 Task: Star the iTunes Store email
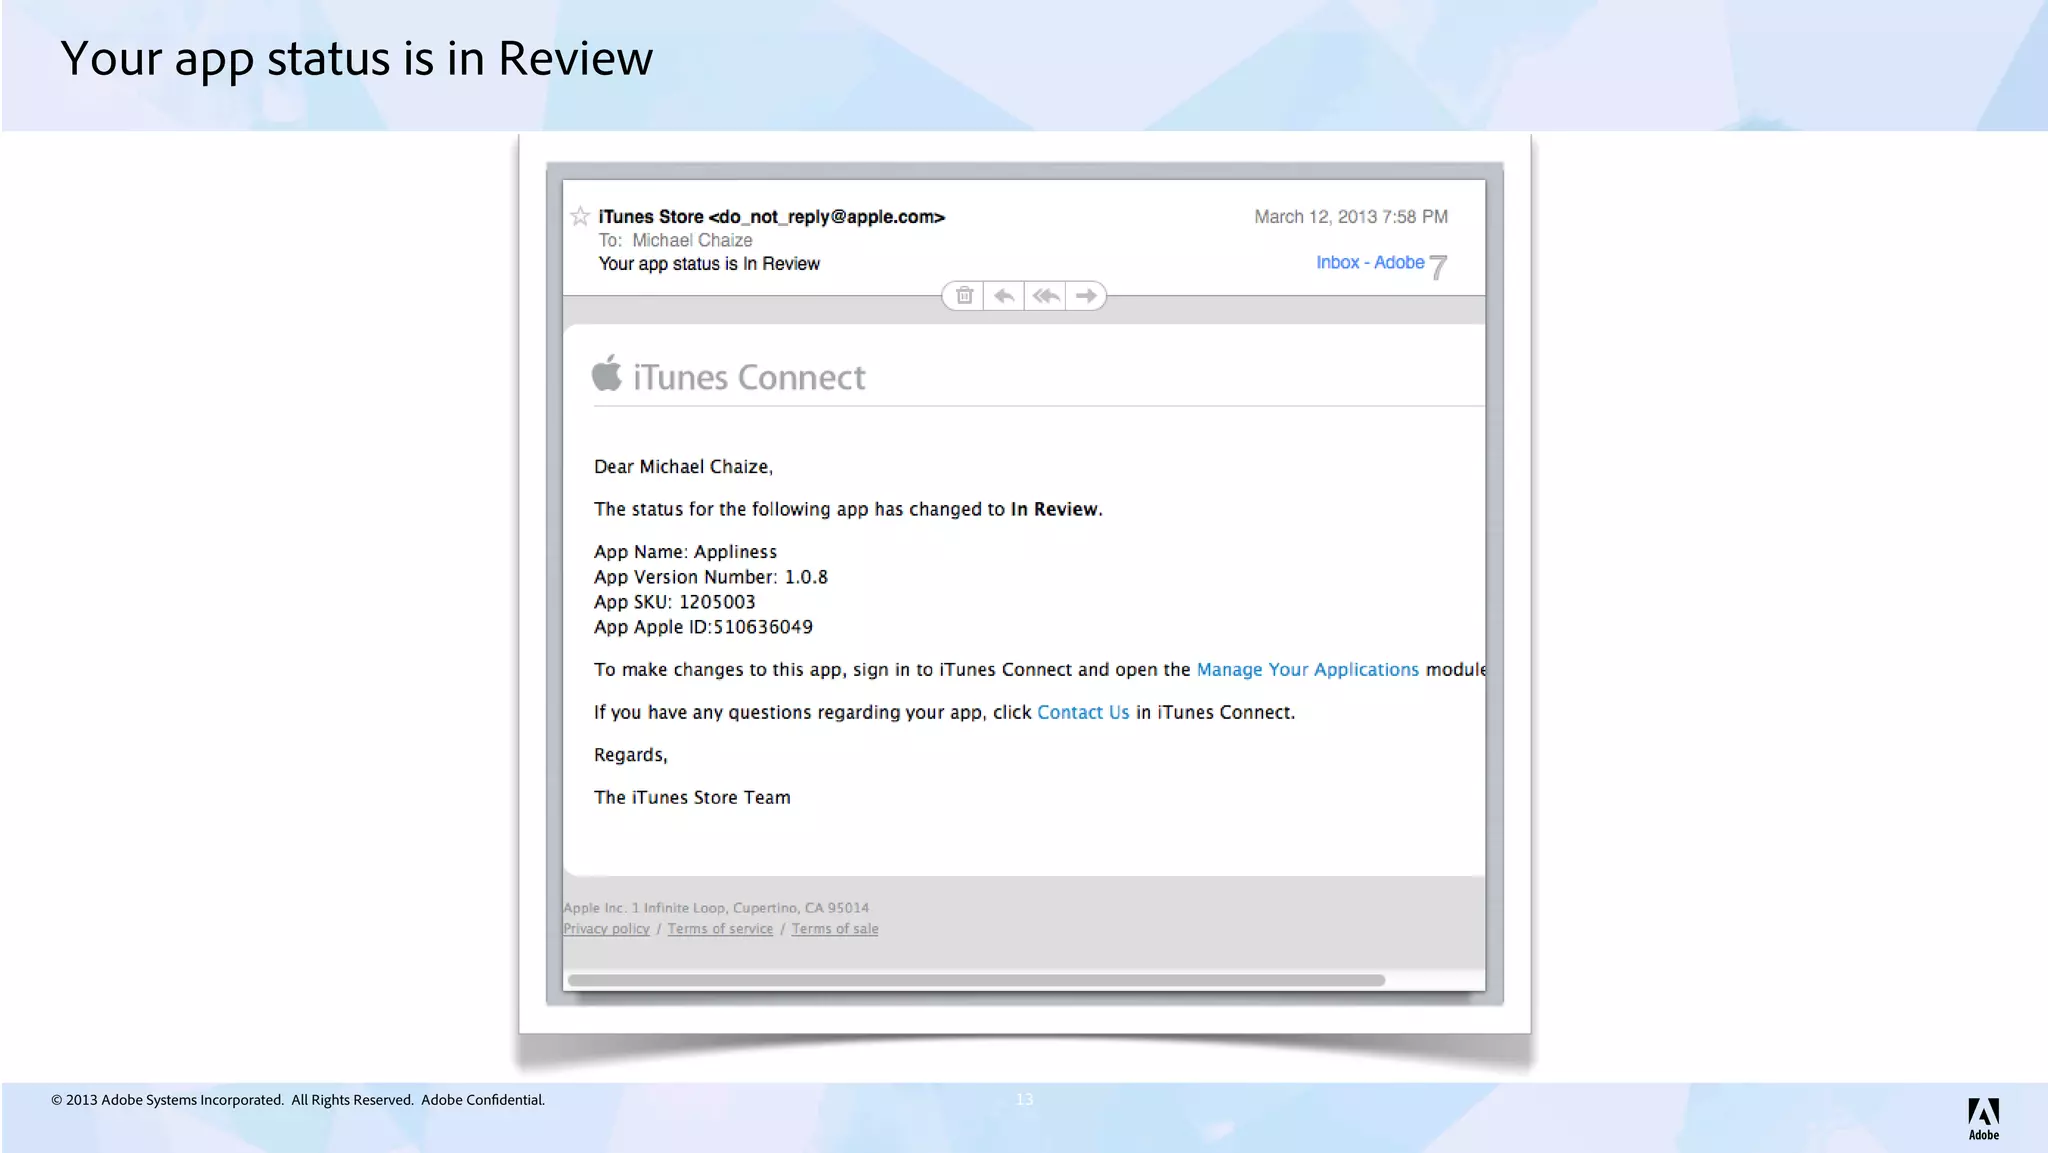click(x=580, y=216)
